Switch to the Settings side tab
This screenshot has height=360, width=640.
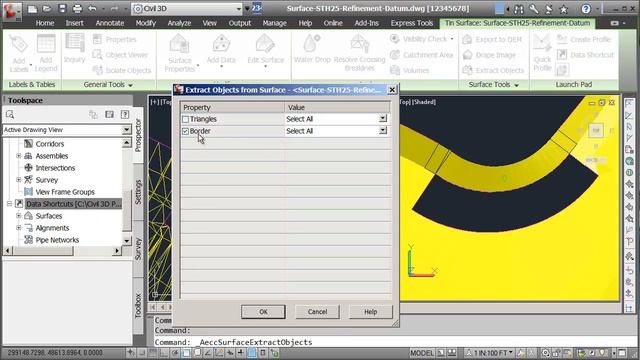(138, 192)
